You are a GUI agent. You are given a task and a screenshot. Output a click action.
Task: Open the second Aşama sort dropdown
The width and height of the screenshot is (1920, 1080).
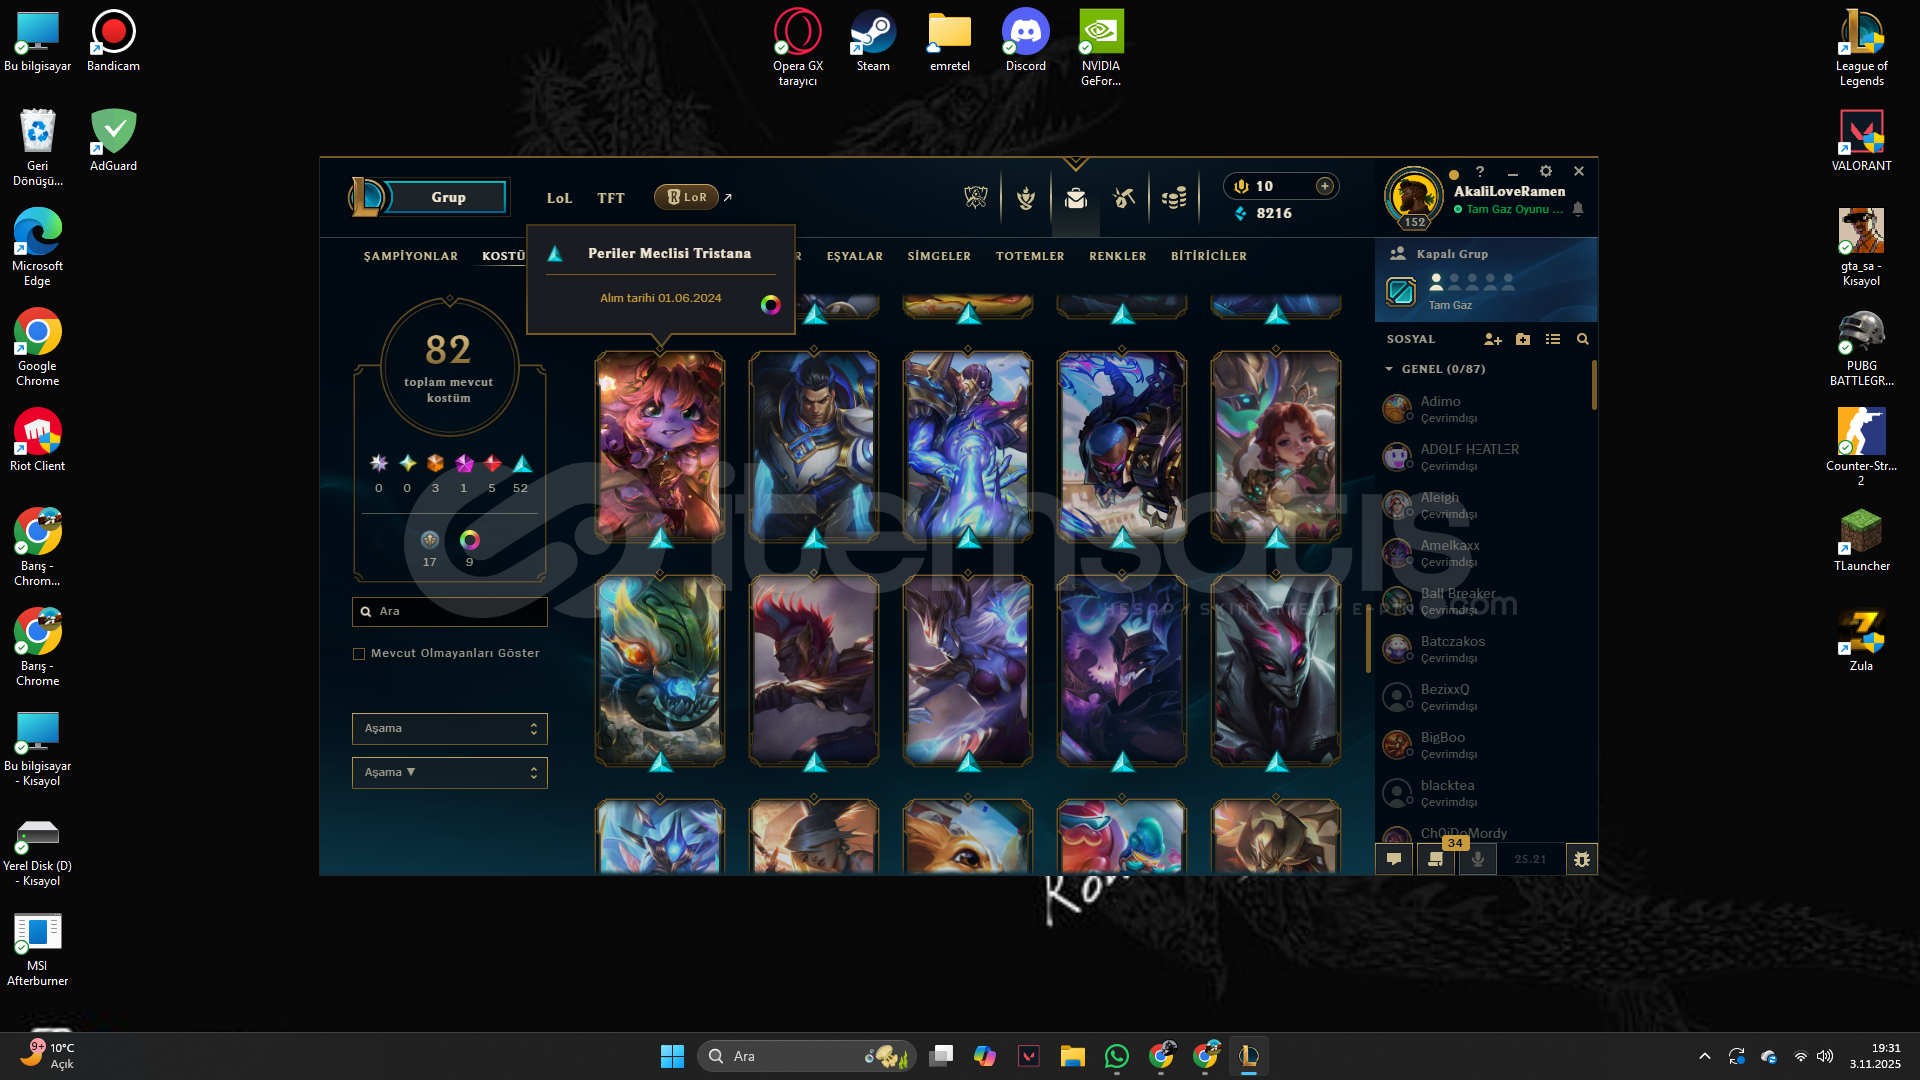tap(449, 773)
